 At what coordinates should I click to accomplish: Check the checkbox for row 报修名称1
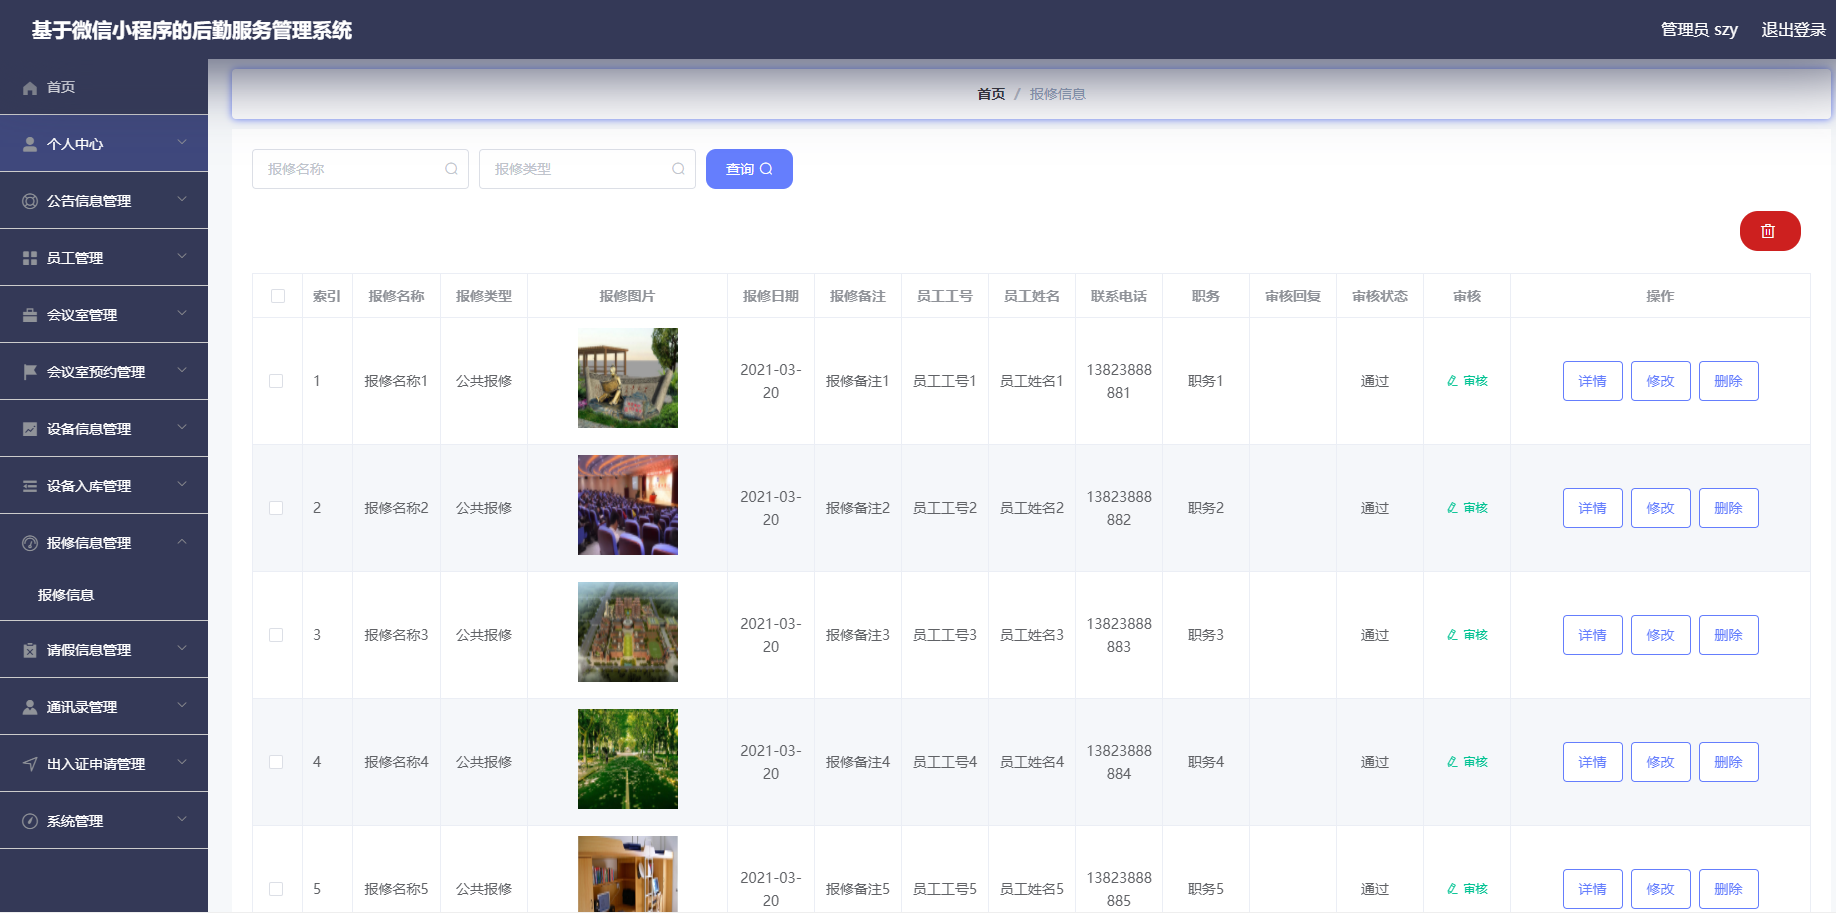tap(276, 381)
